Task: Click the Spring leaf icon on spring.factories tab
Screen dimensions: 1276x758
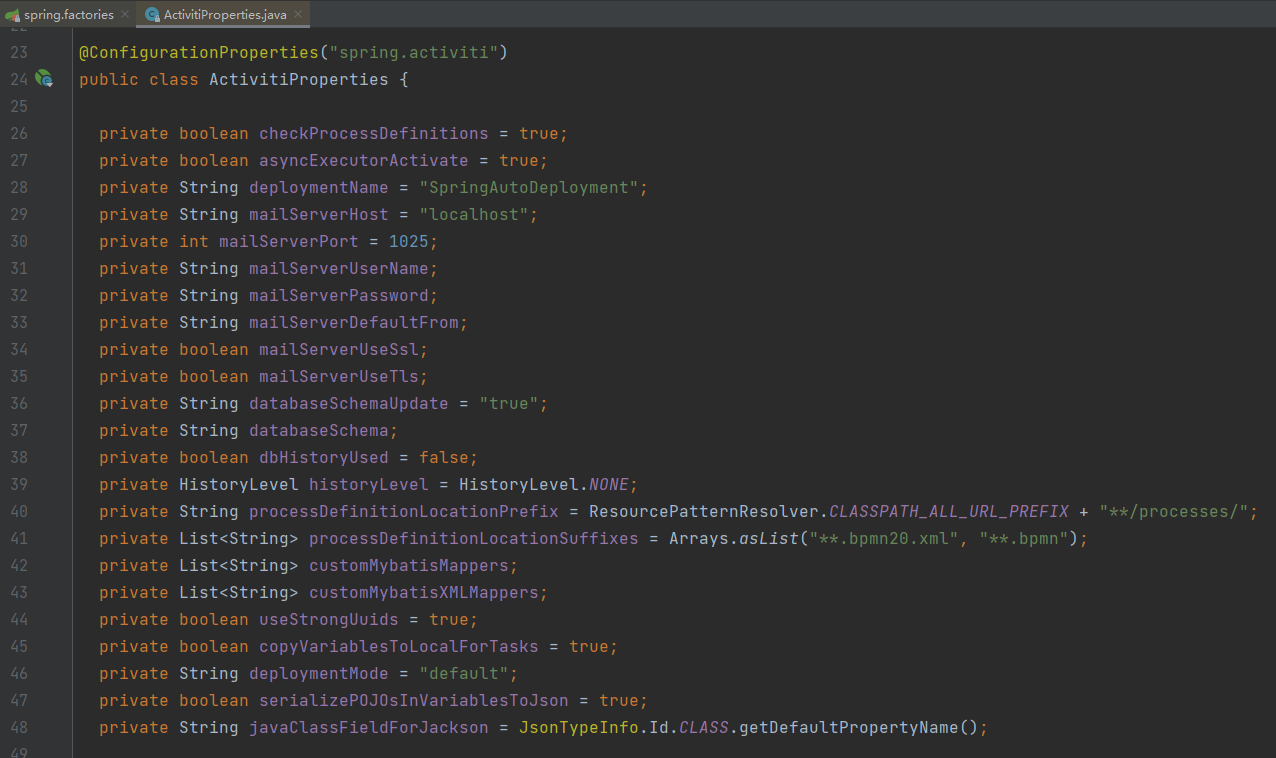Action: pyautogui.click(x=13, y=15)
